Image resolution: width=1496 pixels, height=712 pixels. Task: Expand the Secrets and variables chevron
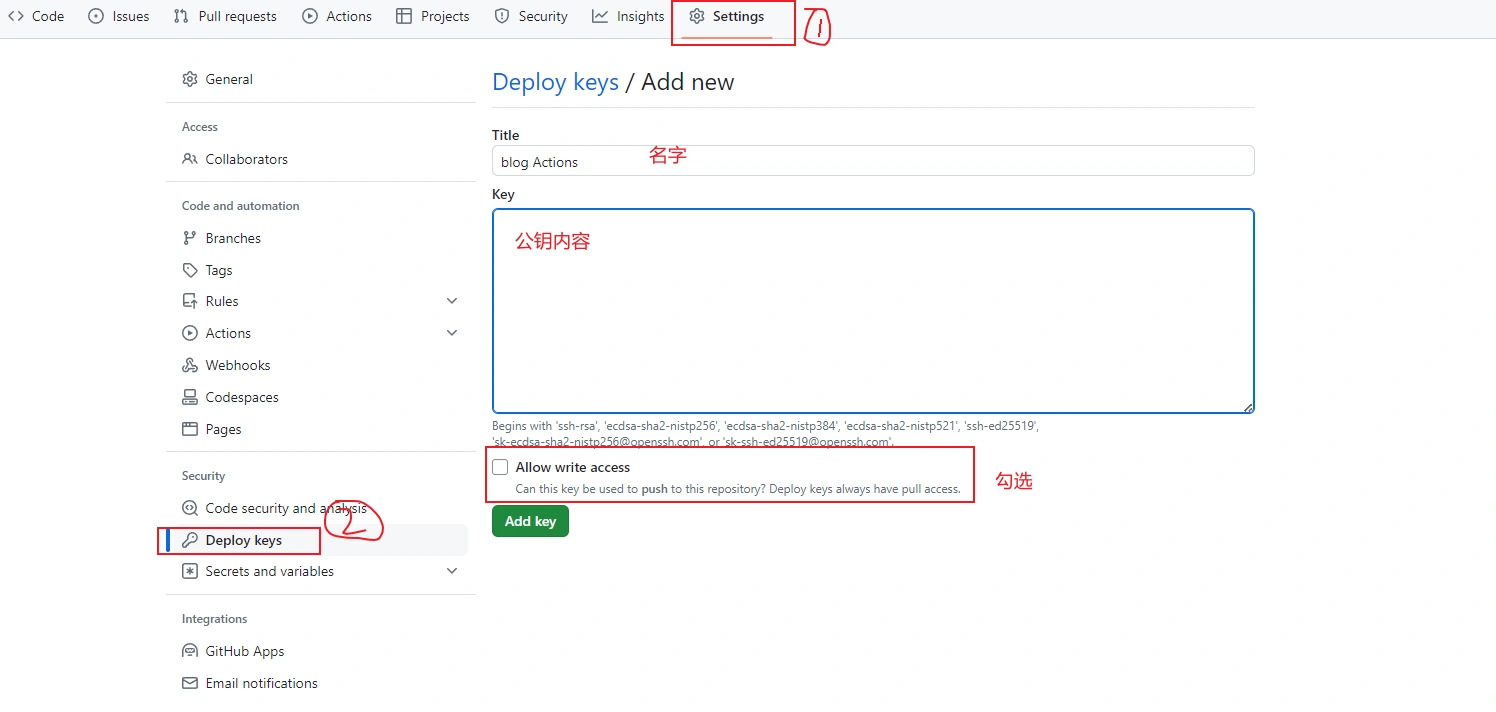pos(452,571)
